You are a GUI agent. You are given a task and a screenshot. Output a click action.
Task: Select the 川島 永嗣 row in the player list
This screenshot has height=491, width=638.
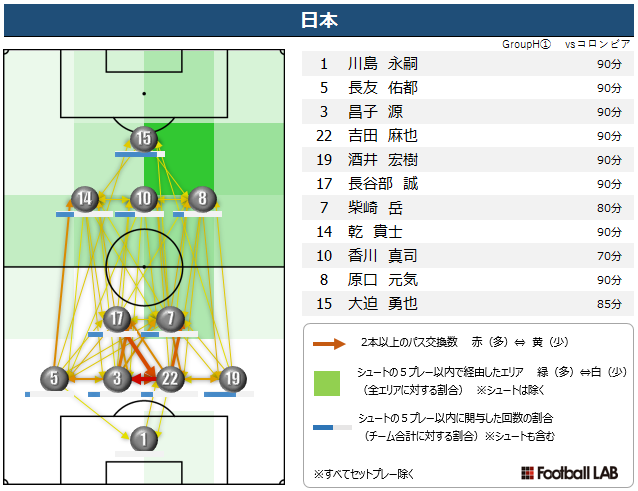coord(468,64)
